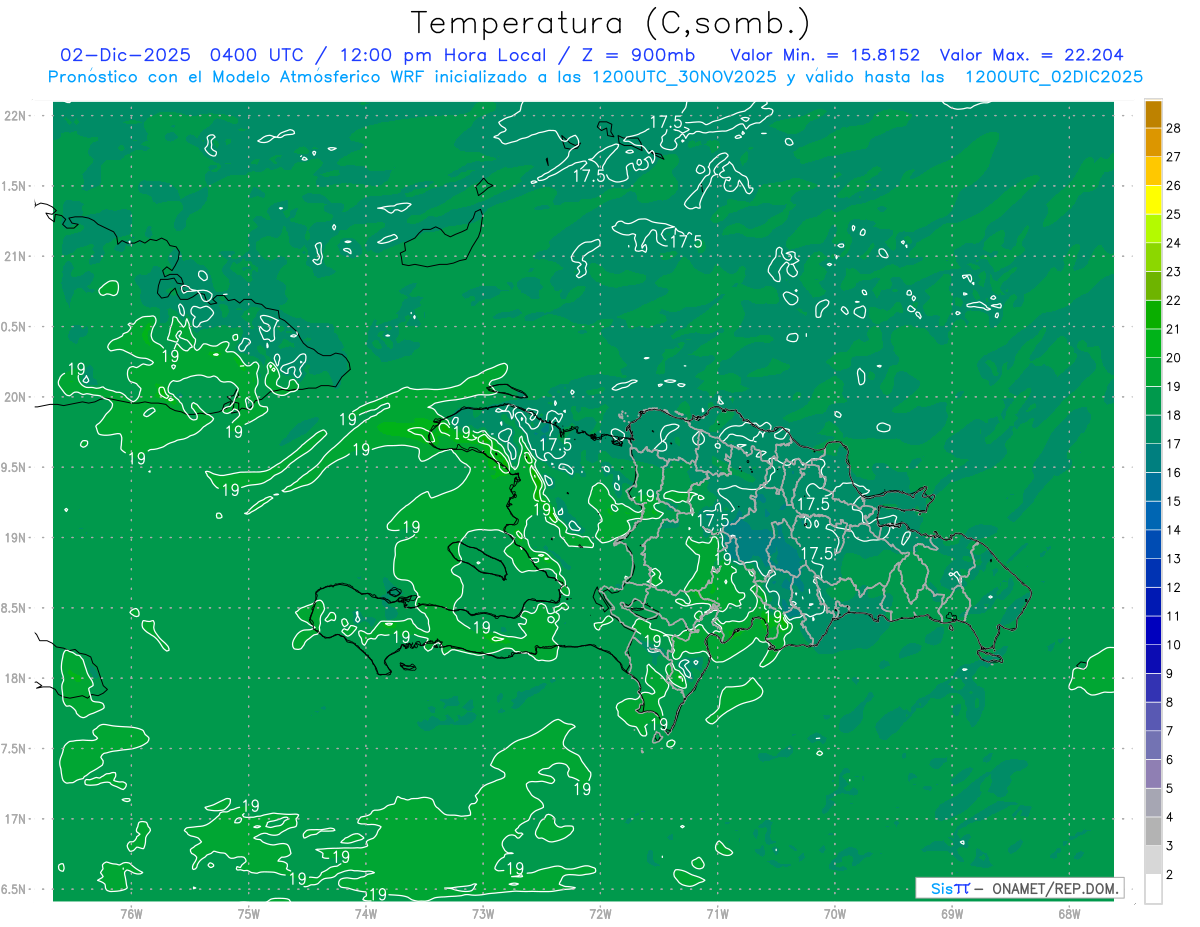Click the title 'Temperatura (C,somb.)'
This screenshot has width=1200, height=927.
[610, 23]
